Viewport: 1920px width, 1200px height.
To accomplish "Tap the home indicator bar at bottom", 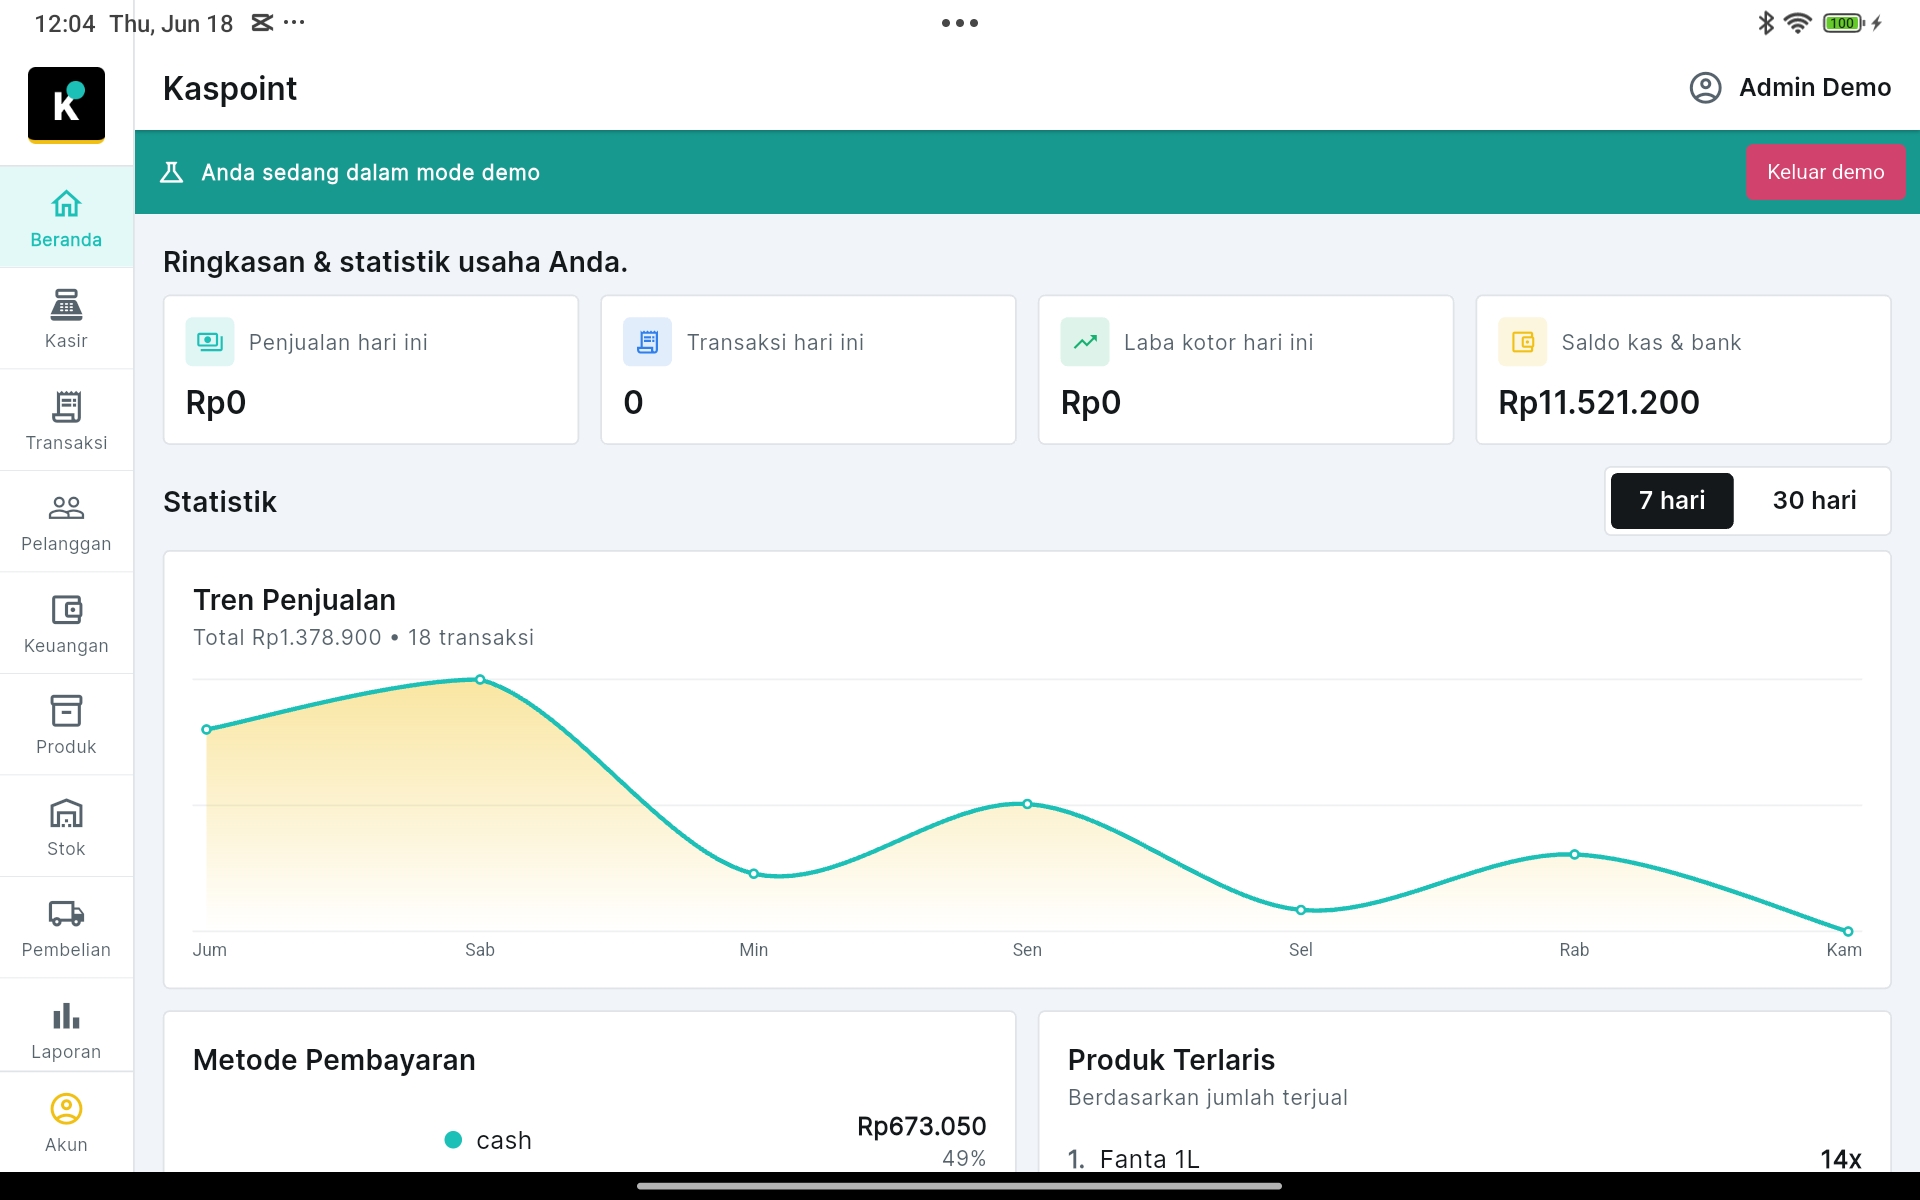I will 960,1186.
